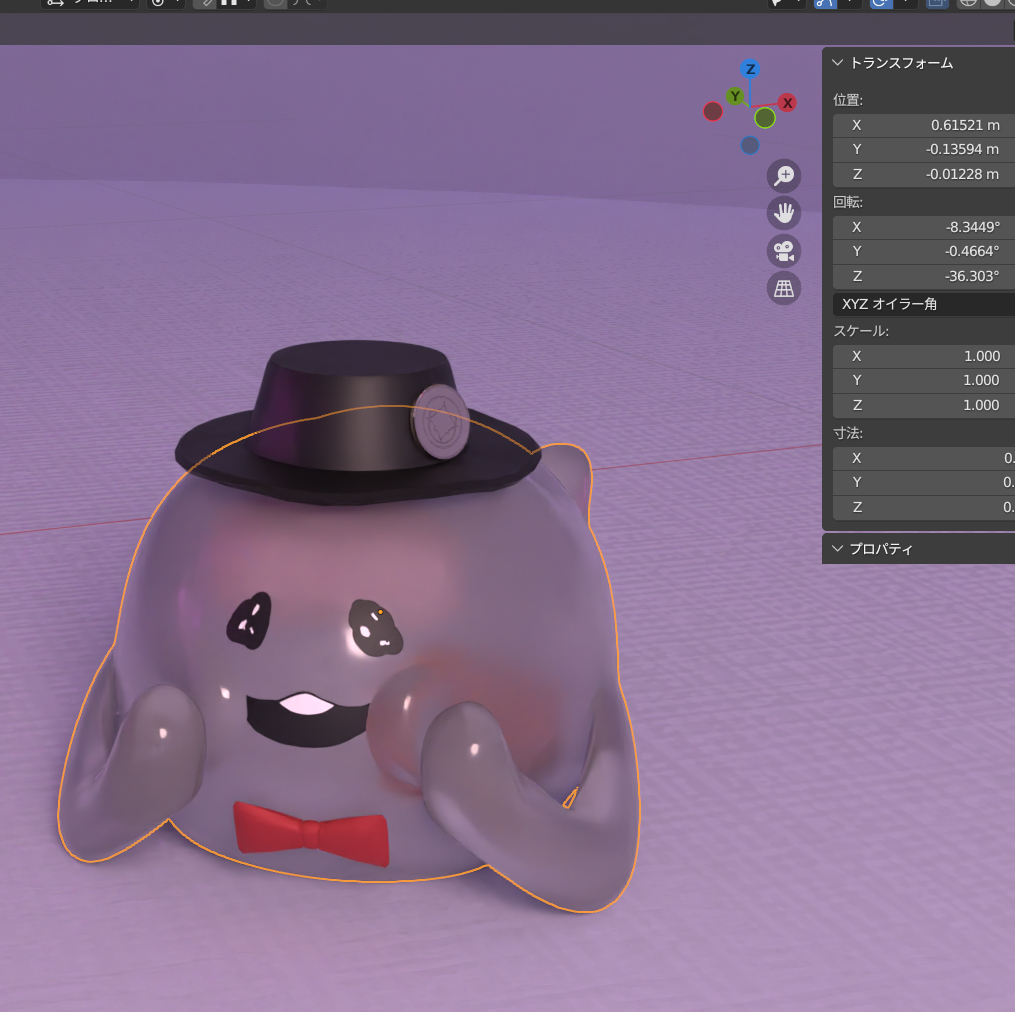1015x1012 pixels.
Task: Click the unlabeled blue negative Z gizmo circle
Action: coord(750,145)
